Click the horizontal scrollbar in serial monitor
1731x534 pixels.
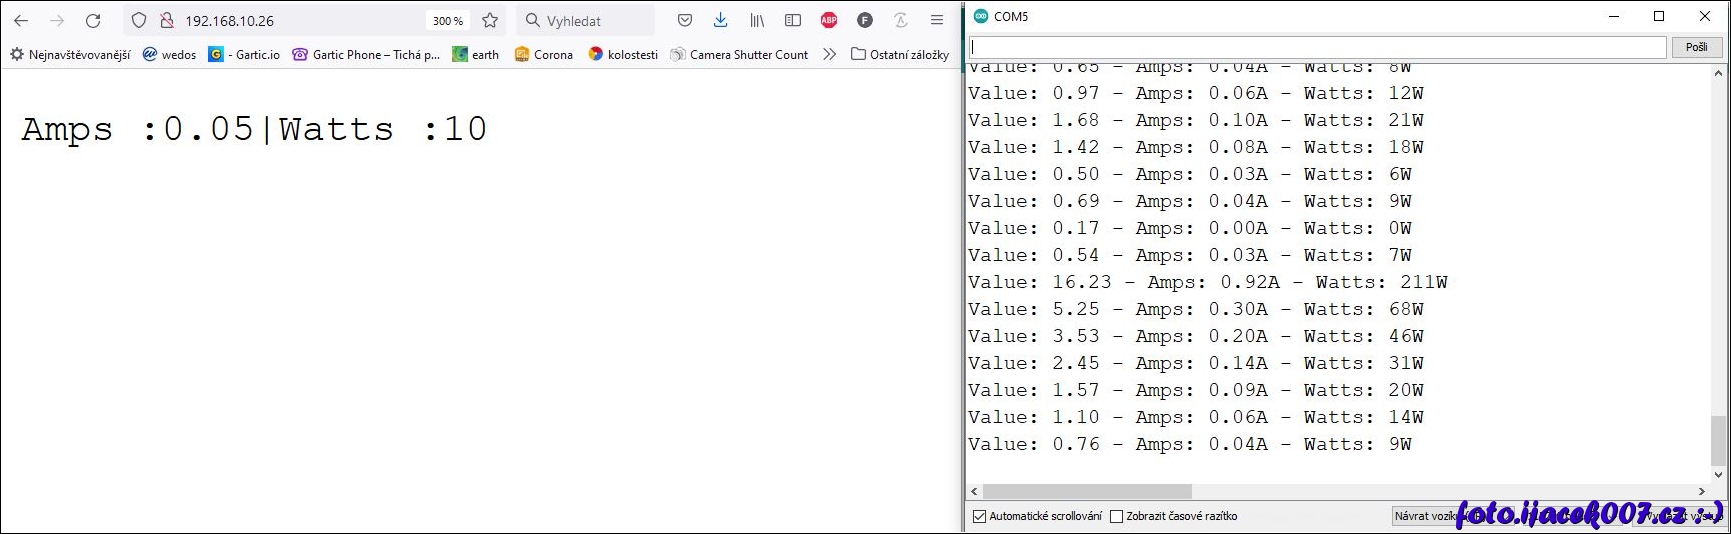1087,491
